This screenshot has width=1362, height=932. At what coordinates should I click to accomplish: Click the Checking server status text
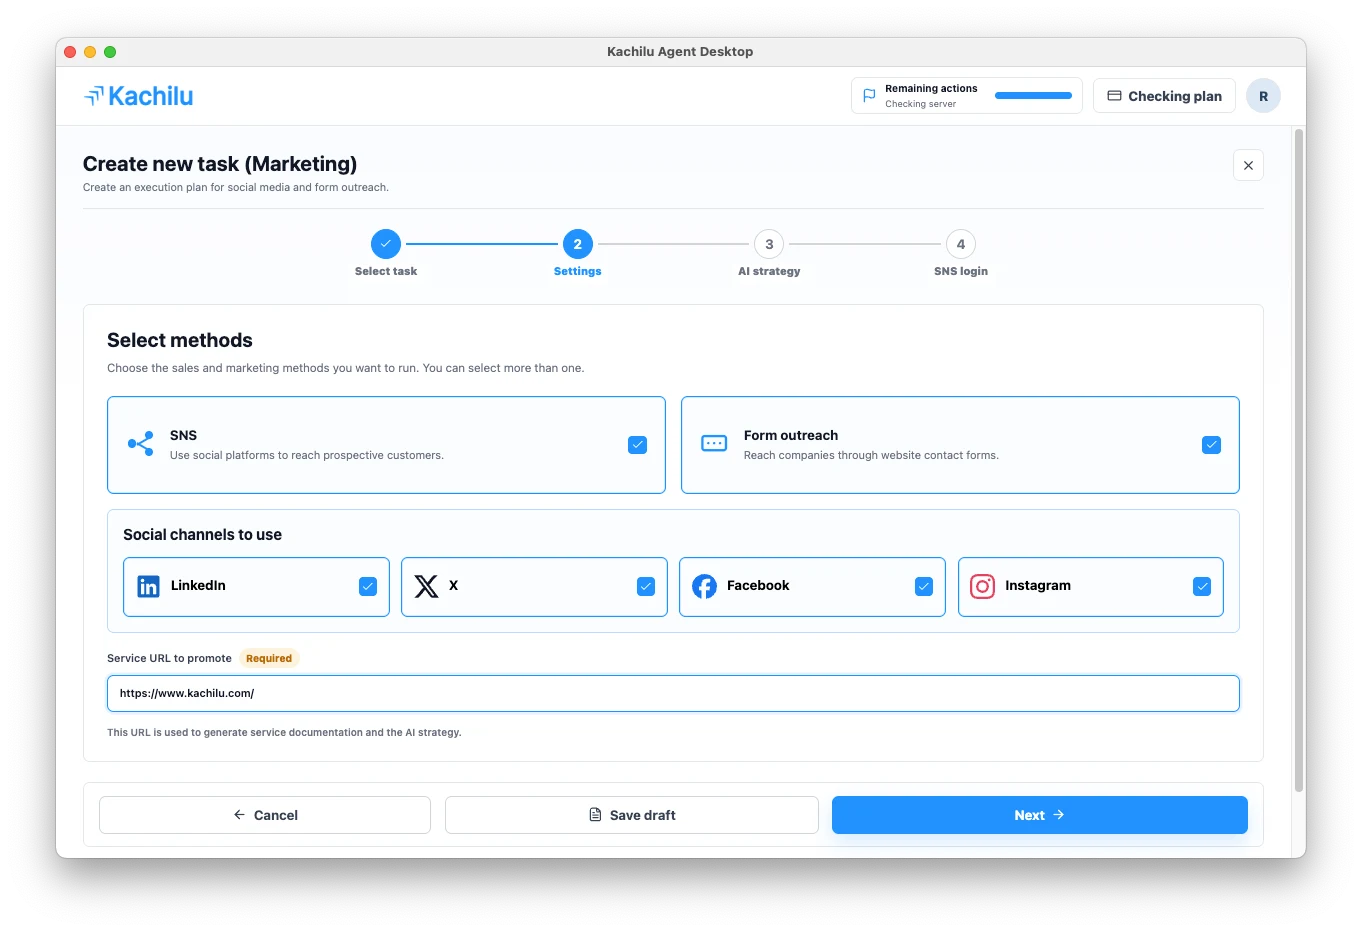tap(921, 104)
